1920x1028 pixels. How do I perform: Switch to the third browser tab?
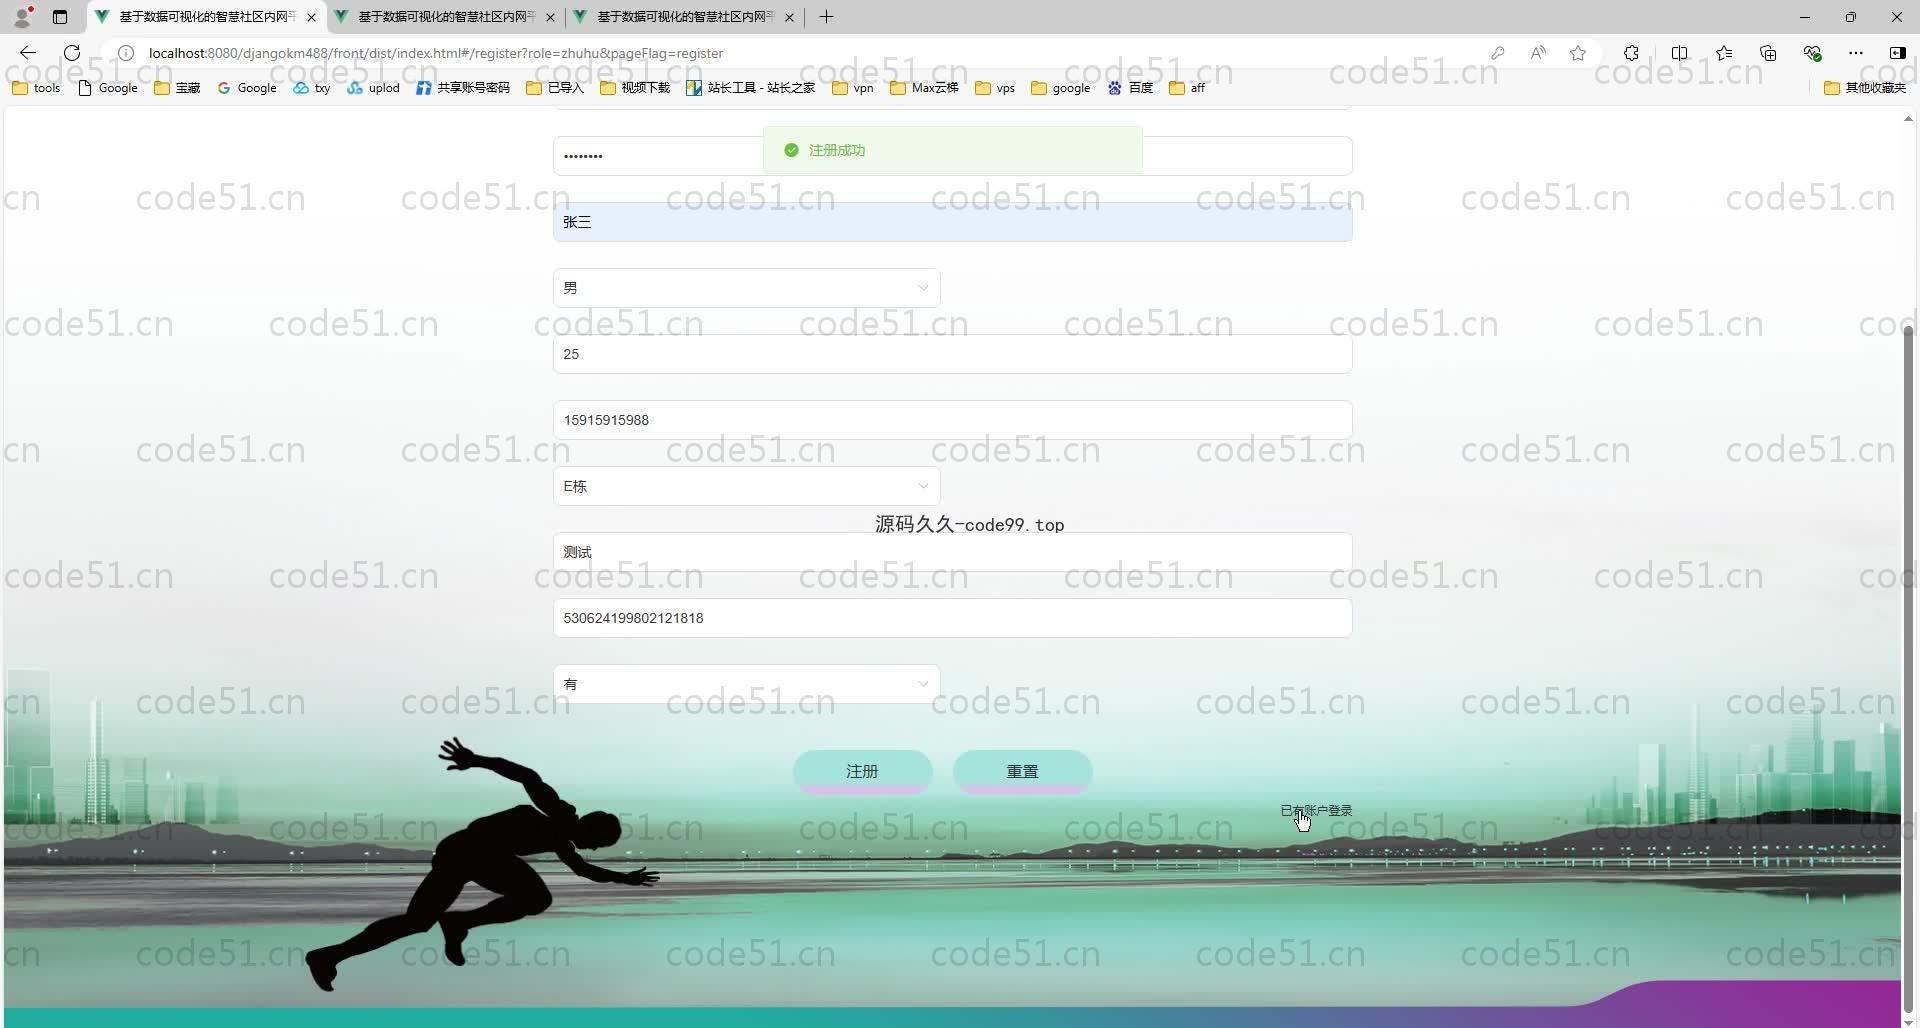coord(685,17)
